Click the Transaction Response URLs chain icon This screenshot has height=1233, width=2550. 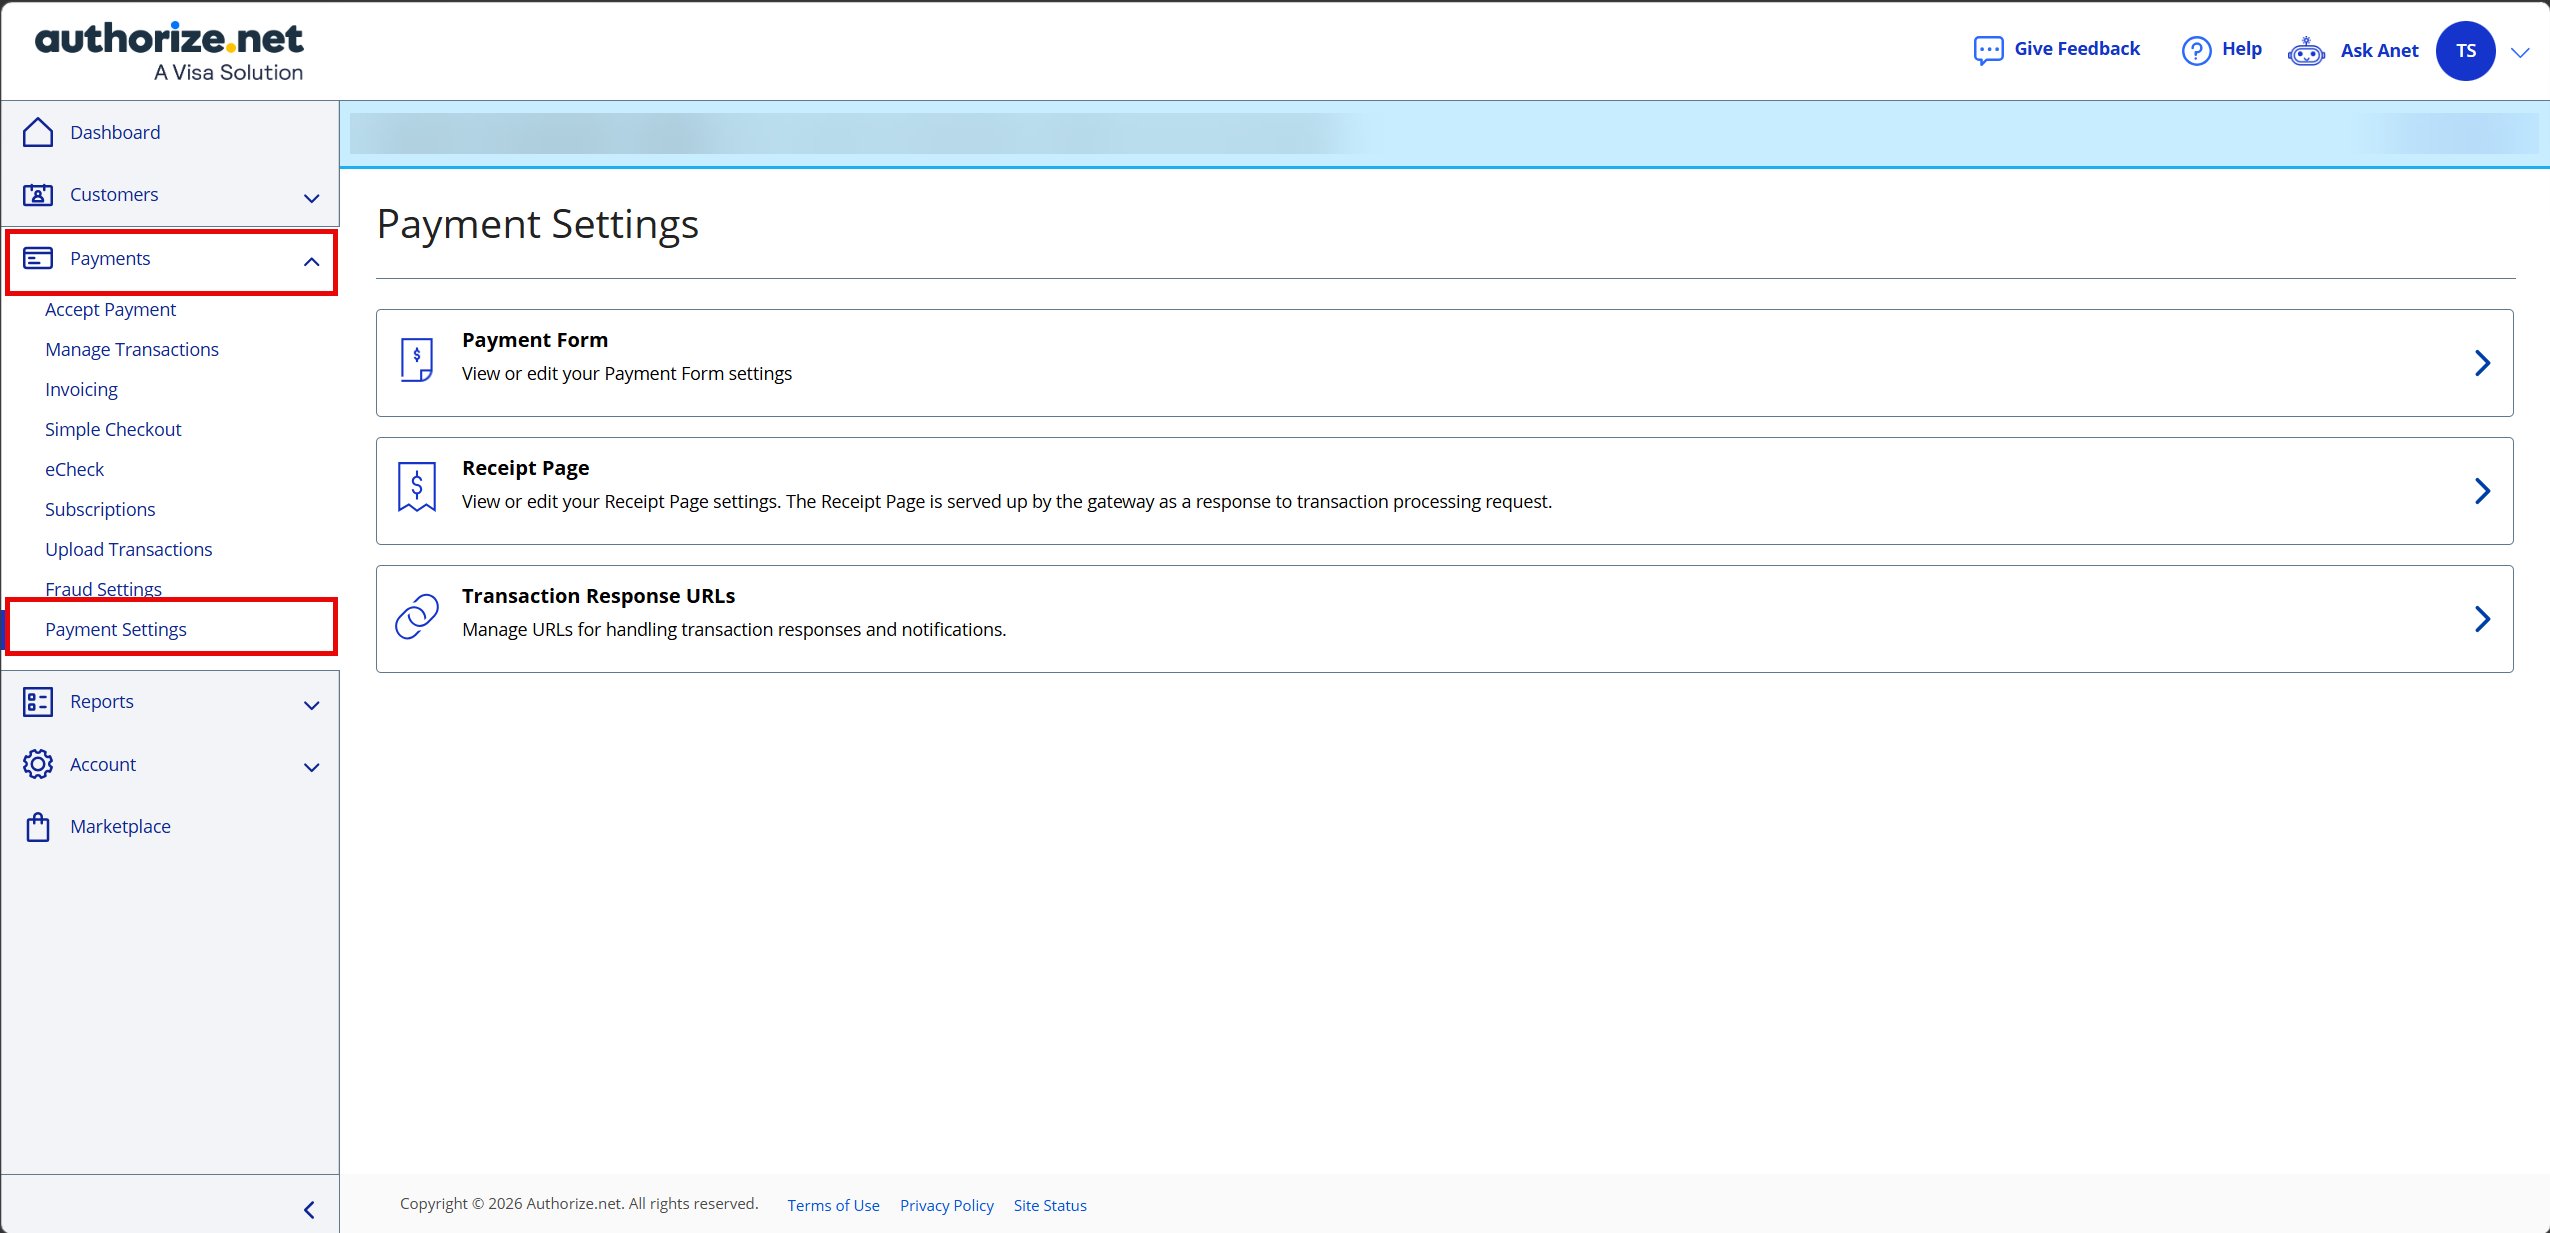tap(417, 616)
